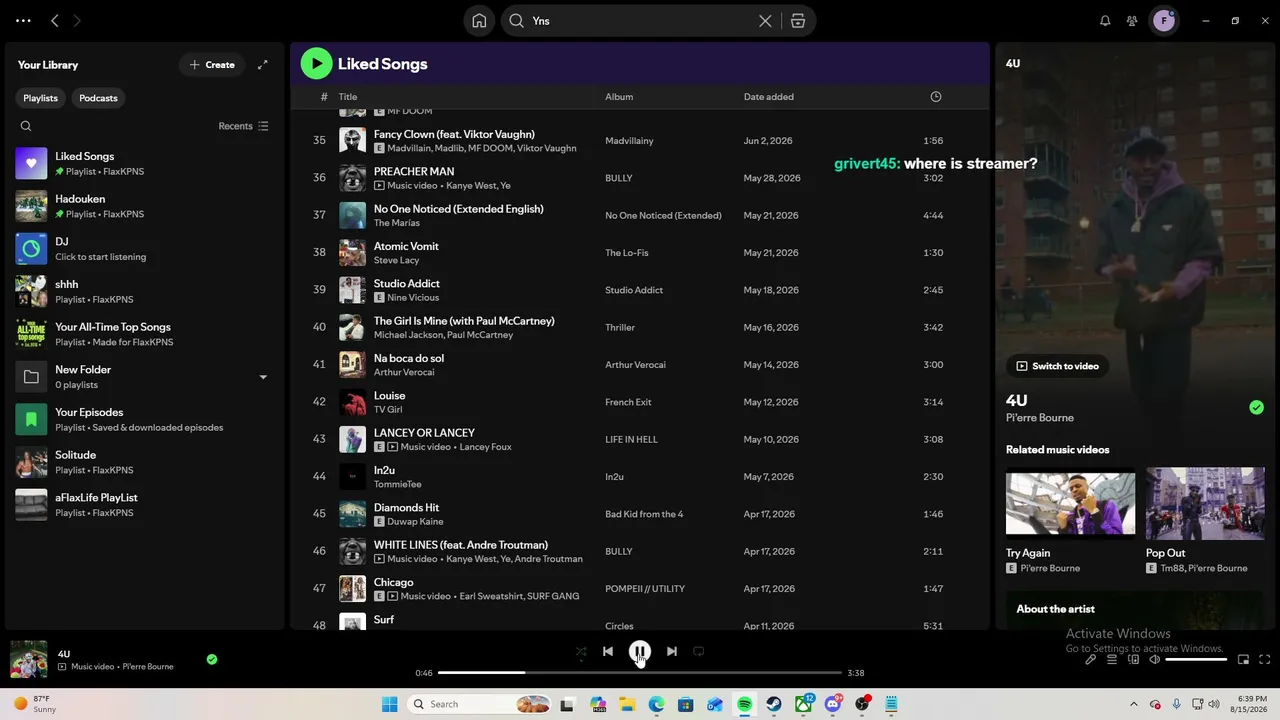Play the Liked Songs playlist

(316, 64)
